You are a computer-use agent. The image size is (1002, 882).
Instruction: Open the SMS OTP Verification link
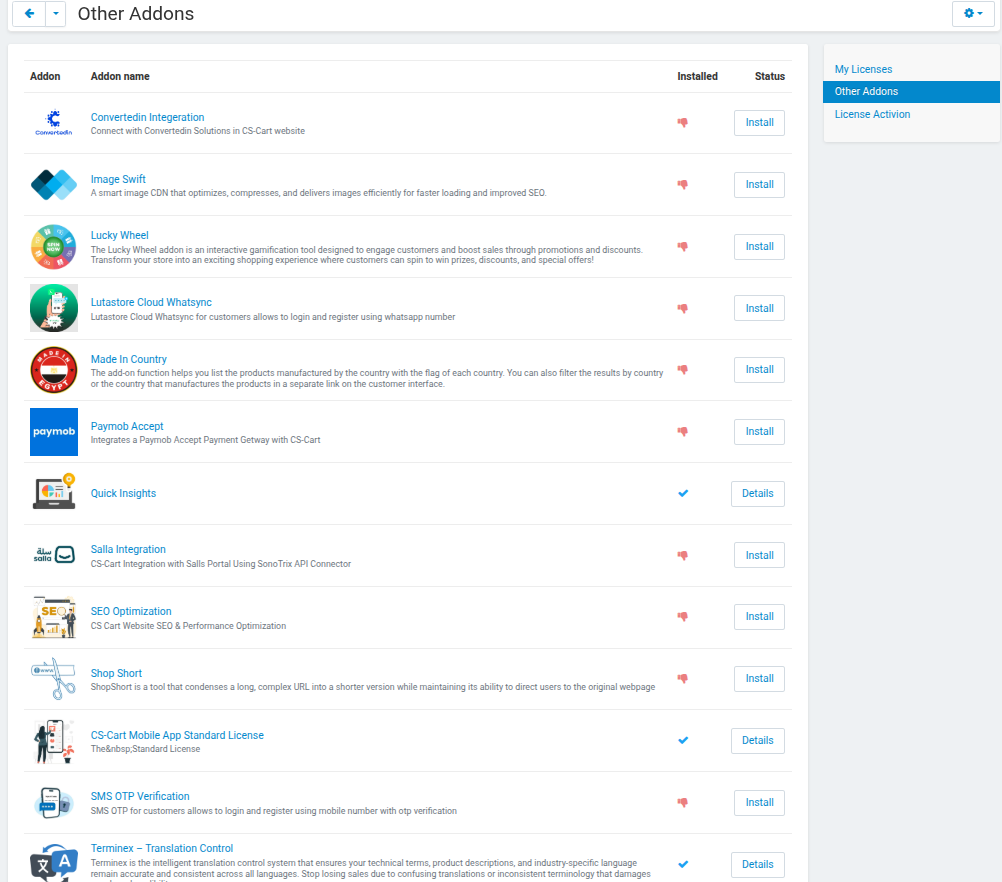140,797
